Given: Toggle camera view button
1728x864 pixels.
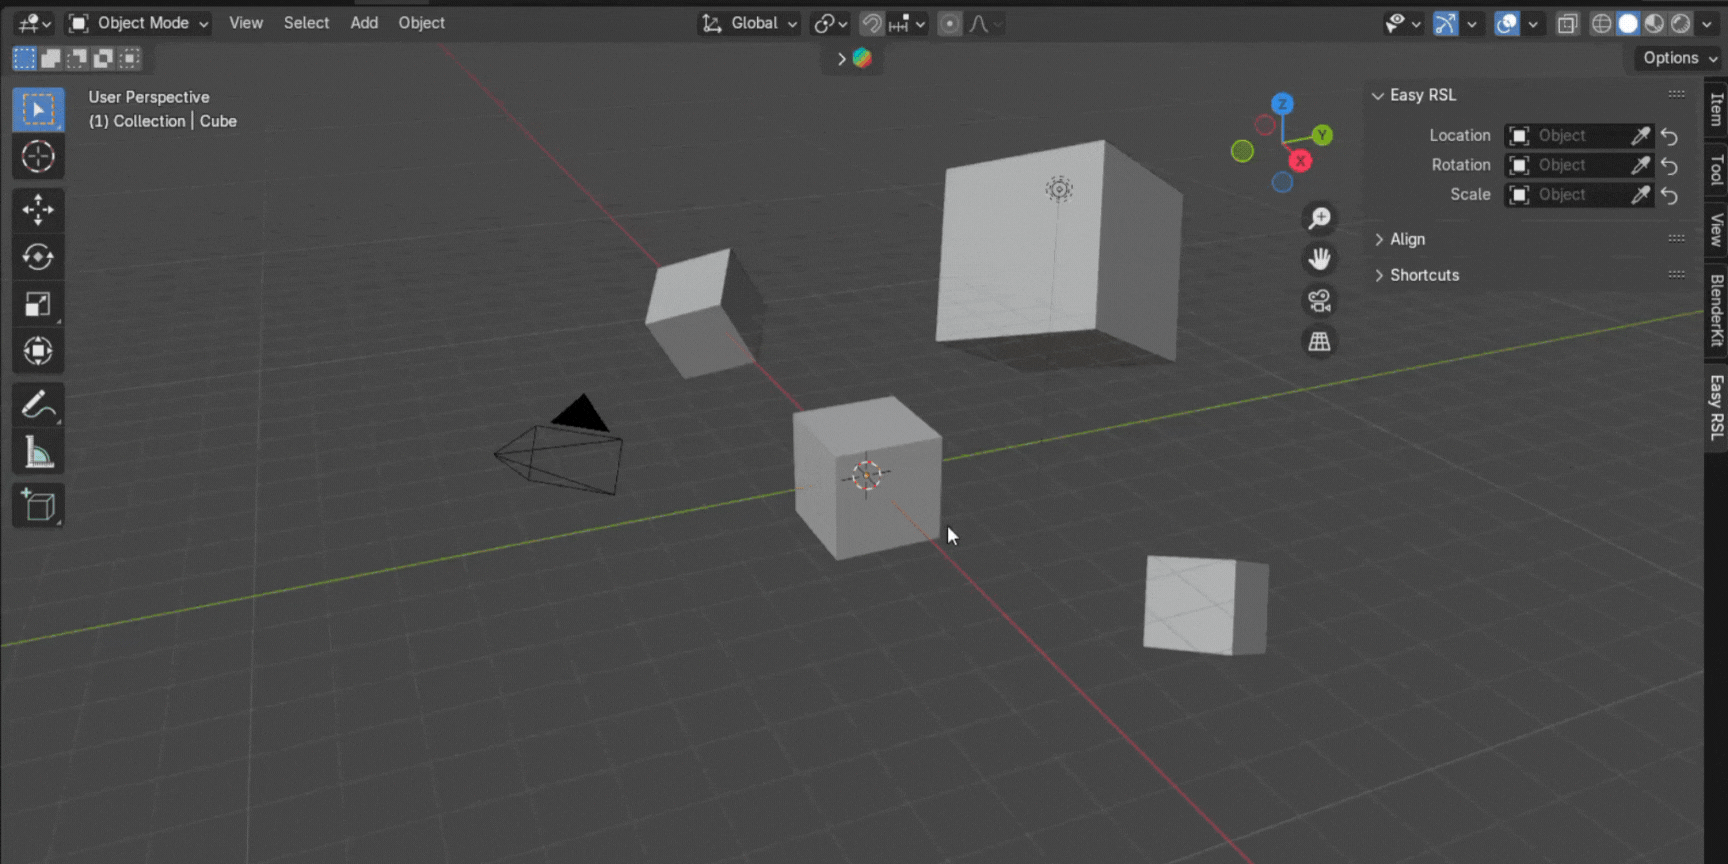Looking at the screenshot, I should (x=1319, y=300).
